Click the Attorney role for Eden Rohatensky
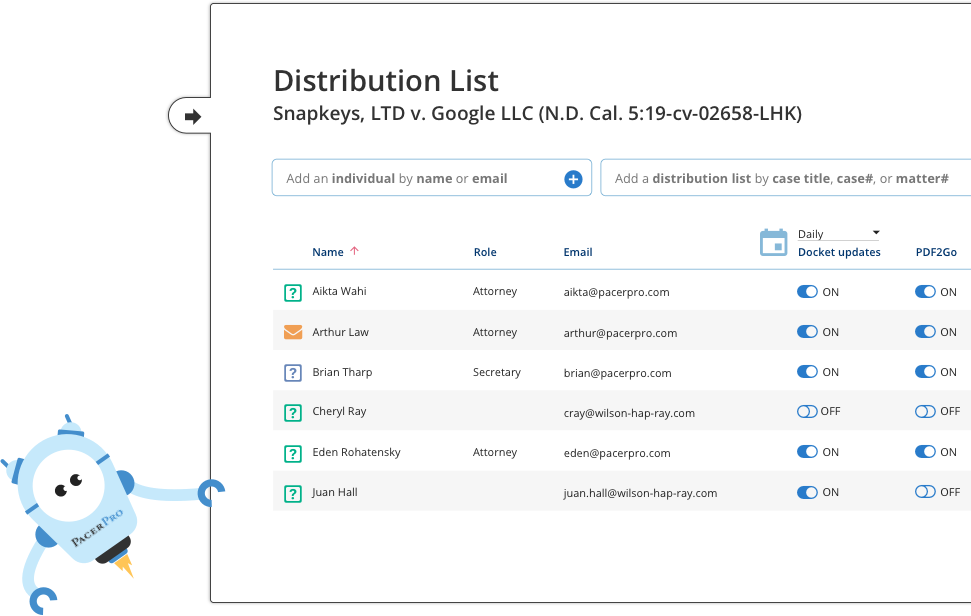 tap(495, 453)
